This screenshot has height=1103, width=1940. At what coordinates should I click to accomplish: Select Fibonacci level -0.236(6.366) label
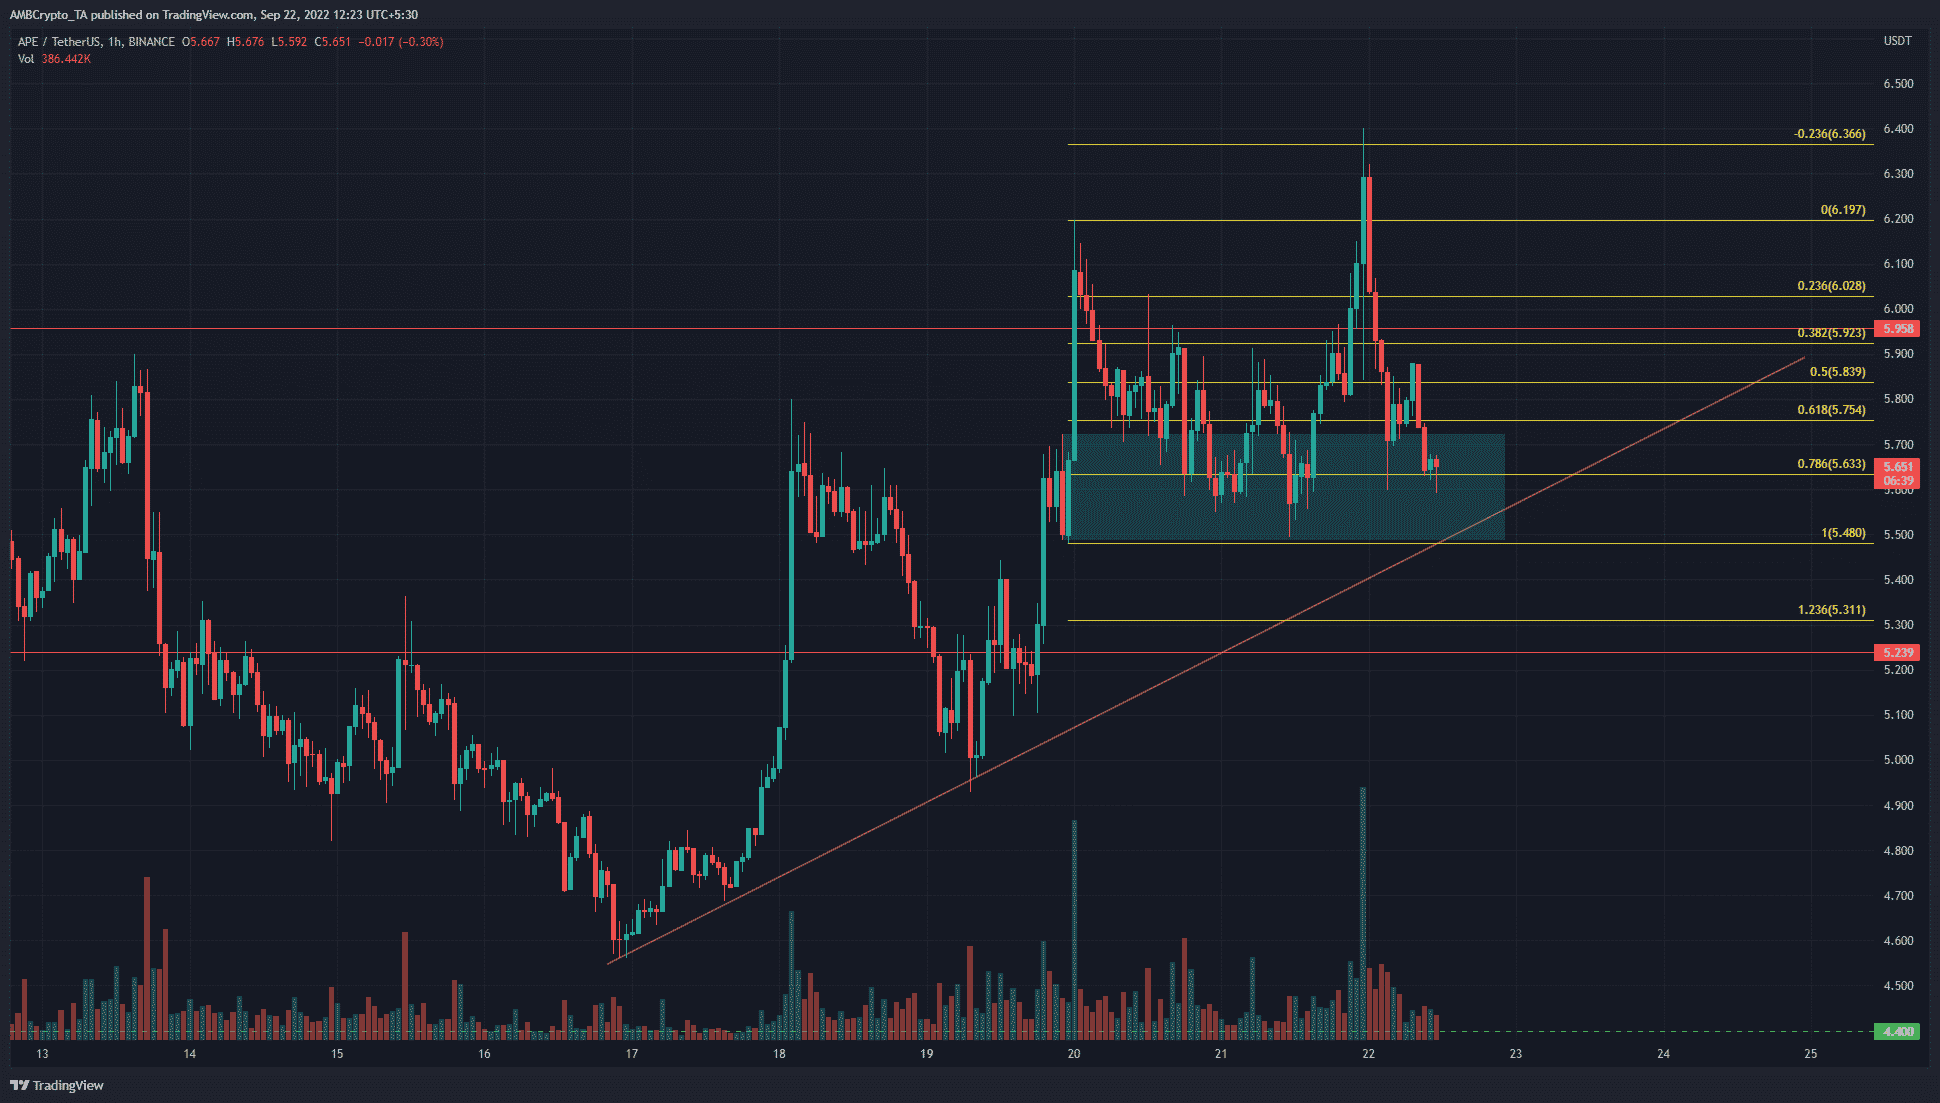(1829, 134)
